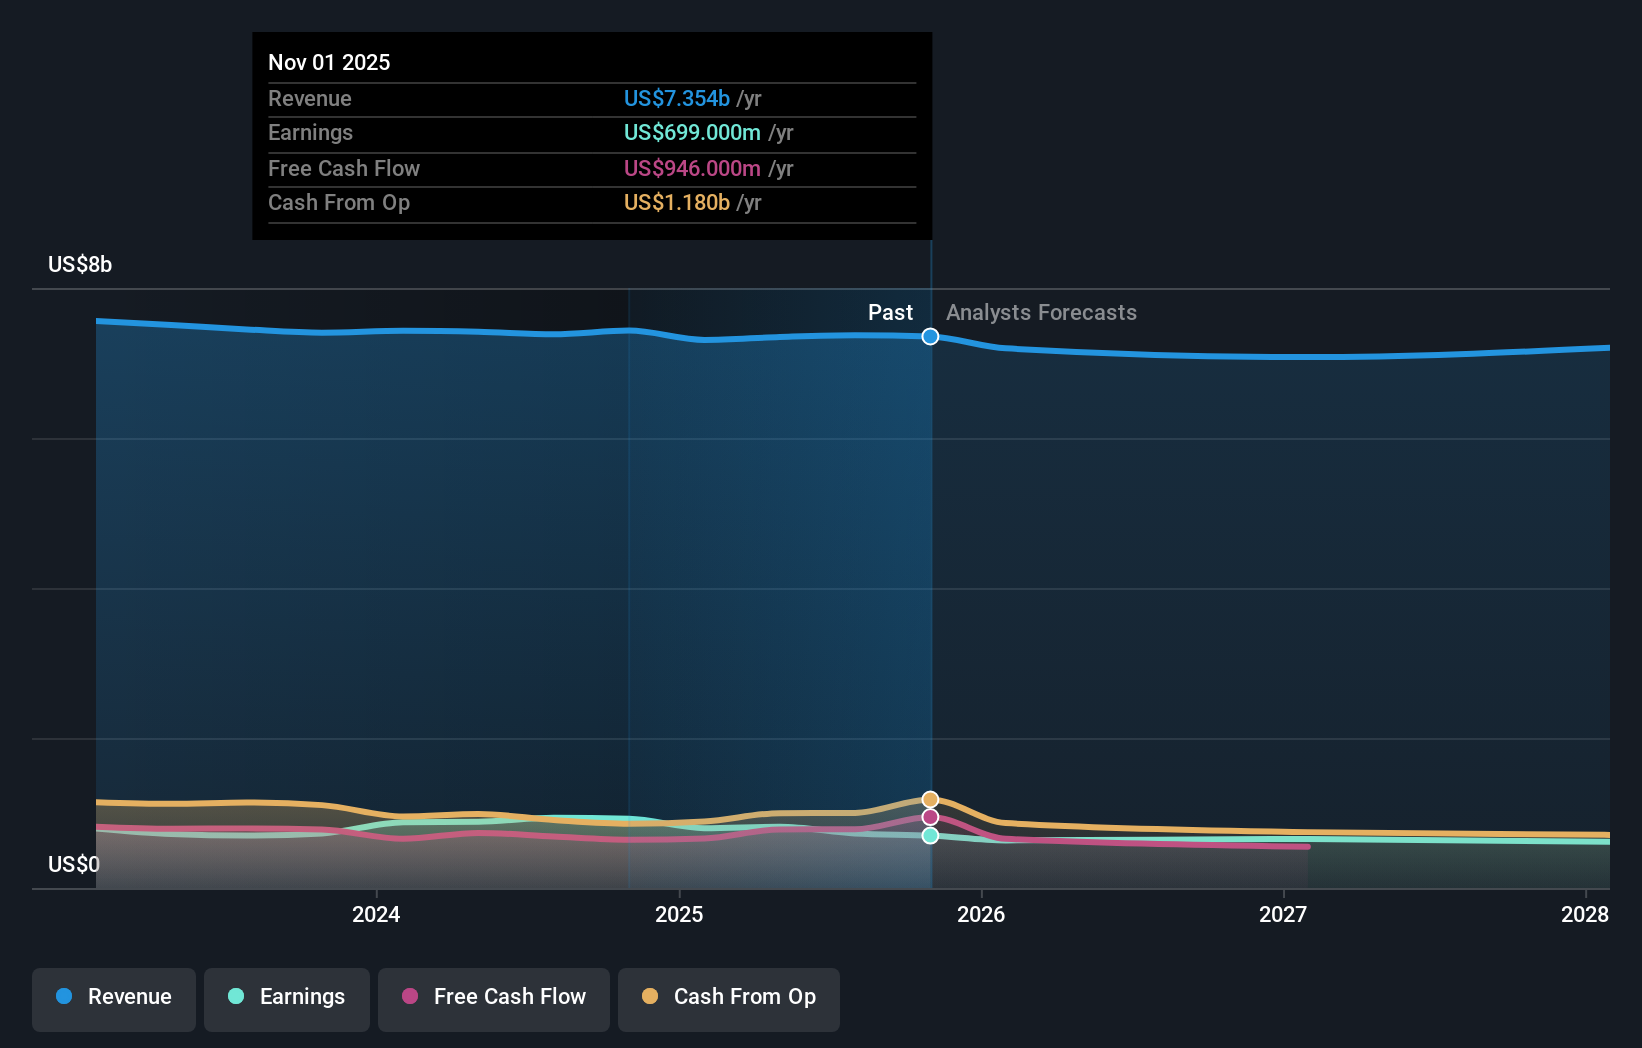
Task: Select the yellow Cash From Op chart marker
Action: click(x=929, y=798)
